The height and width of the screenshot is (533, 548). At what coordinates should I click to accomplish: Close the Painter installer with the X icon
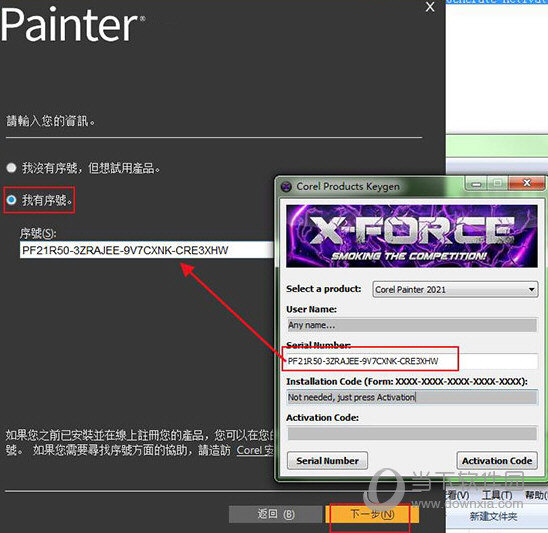click(430, 7)
